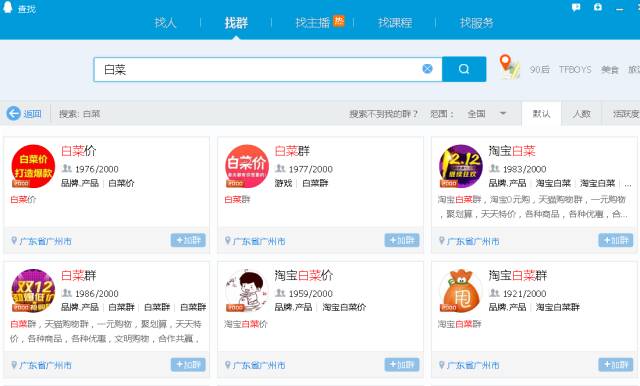Join the 淘宝白菜群 group with 1921/2000 members
The width and height of the screenshot is (640, 386).
(616, 364)
